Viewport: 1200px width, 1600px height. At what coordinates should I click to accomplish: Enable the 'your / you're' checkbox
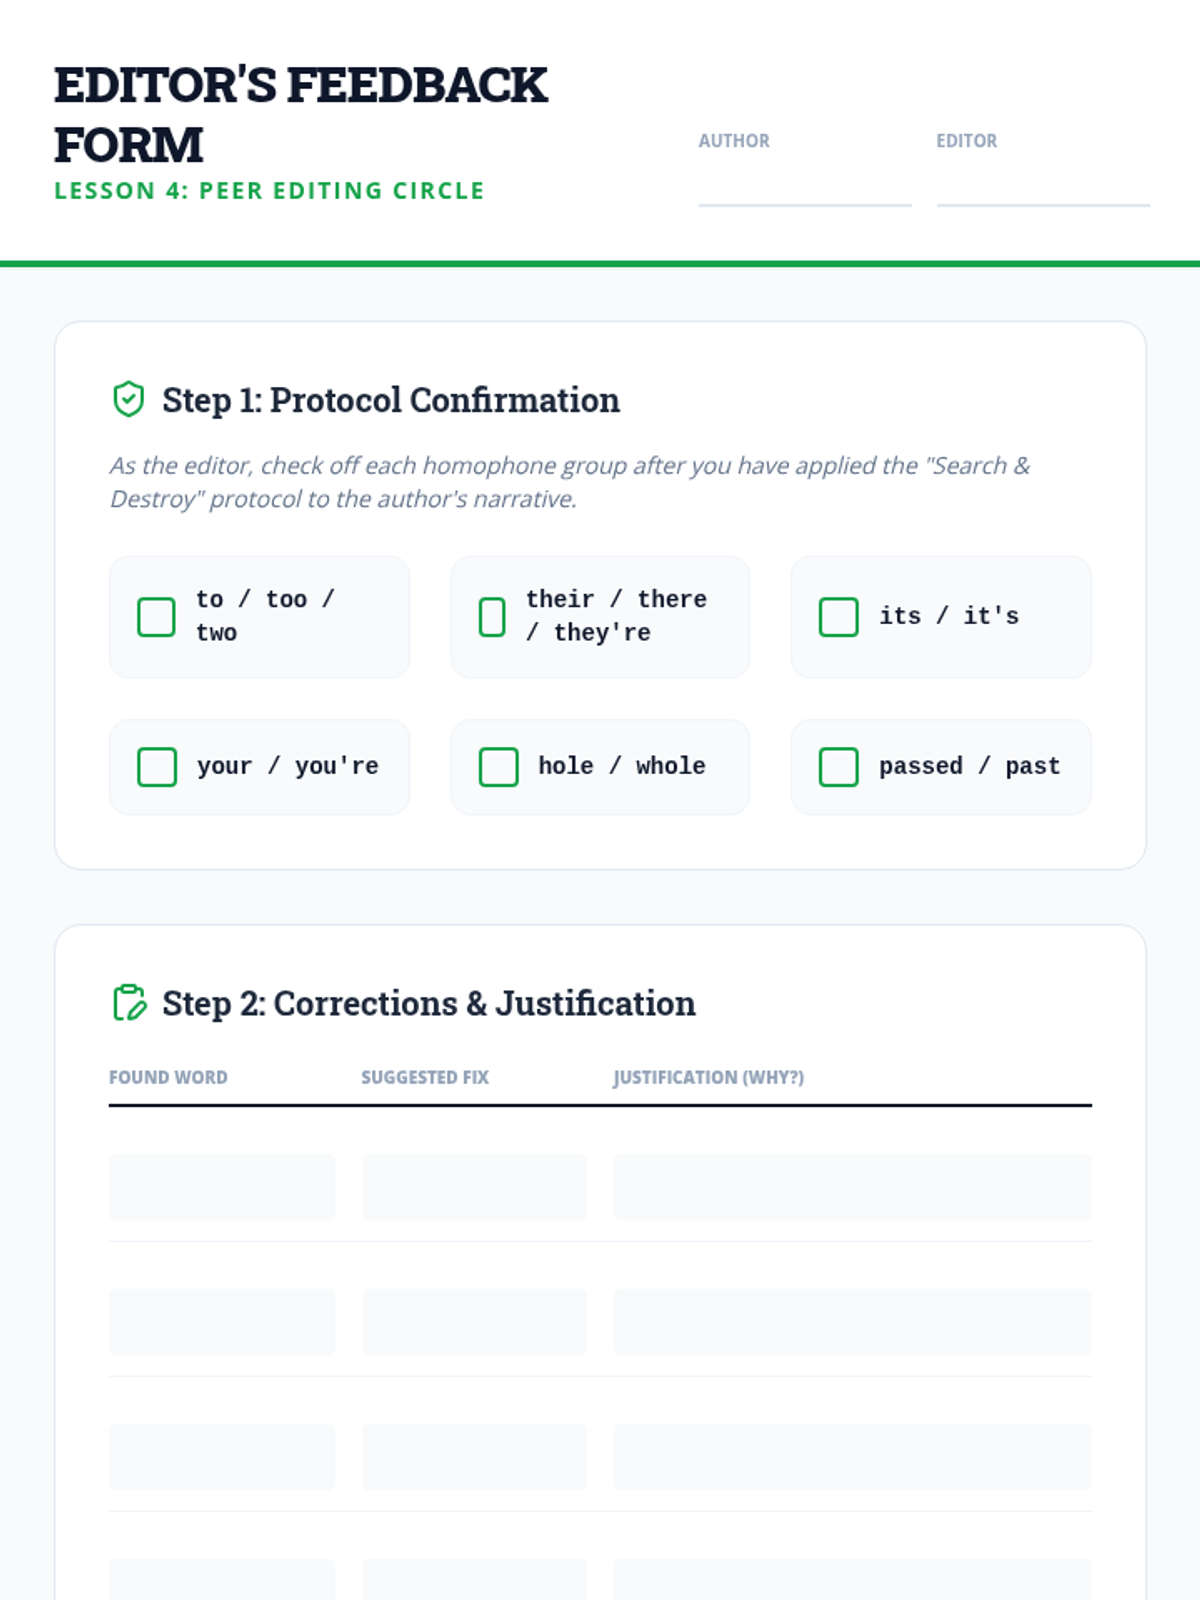point(156,767)
